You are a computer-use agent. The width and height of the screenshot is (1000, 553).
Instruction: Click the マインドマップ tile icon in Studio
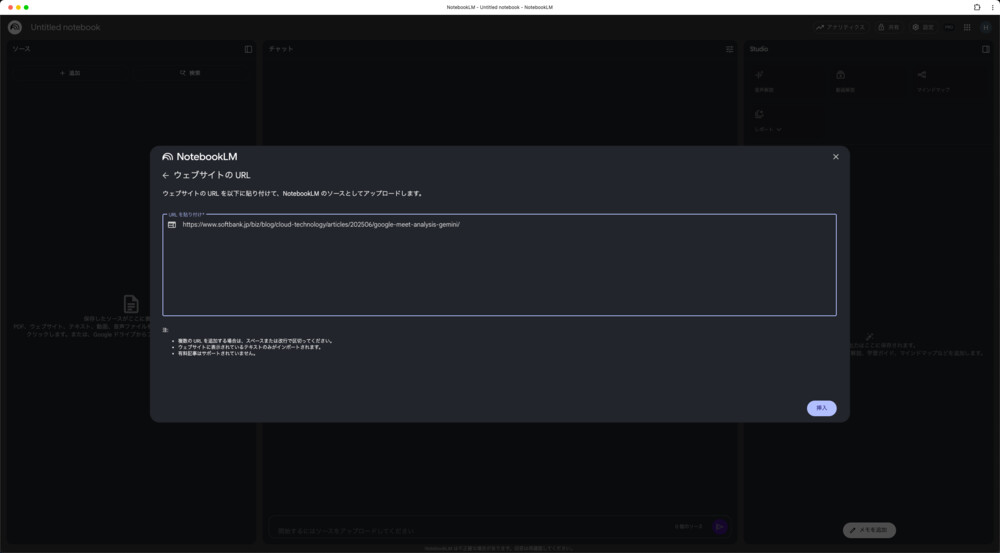pyautogui.click(x=922, y=75)
